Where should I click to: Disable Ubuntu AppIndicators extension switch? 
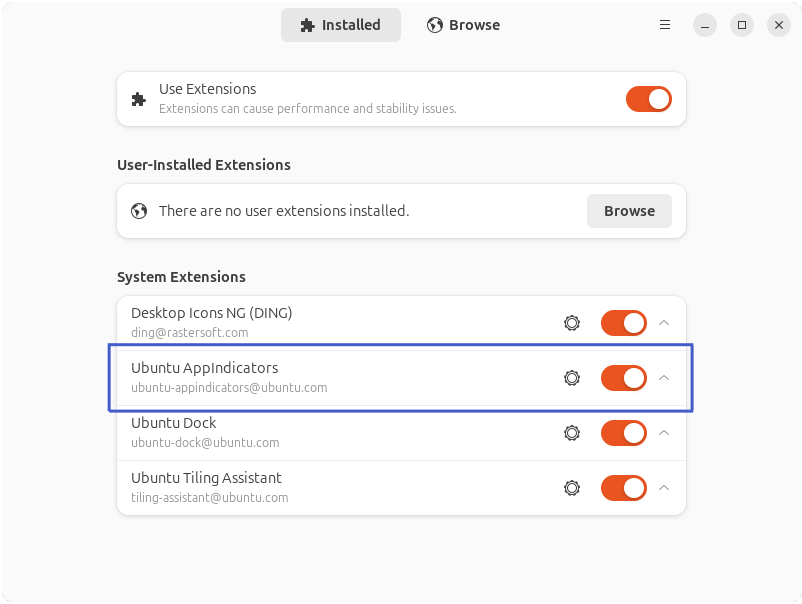click(x=623, y=378)
